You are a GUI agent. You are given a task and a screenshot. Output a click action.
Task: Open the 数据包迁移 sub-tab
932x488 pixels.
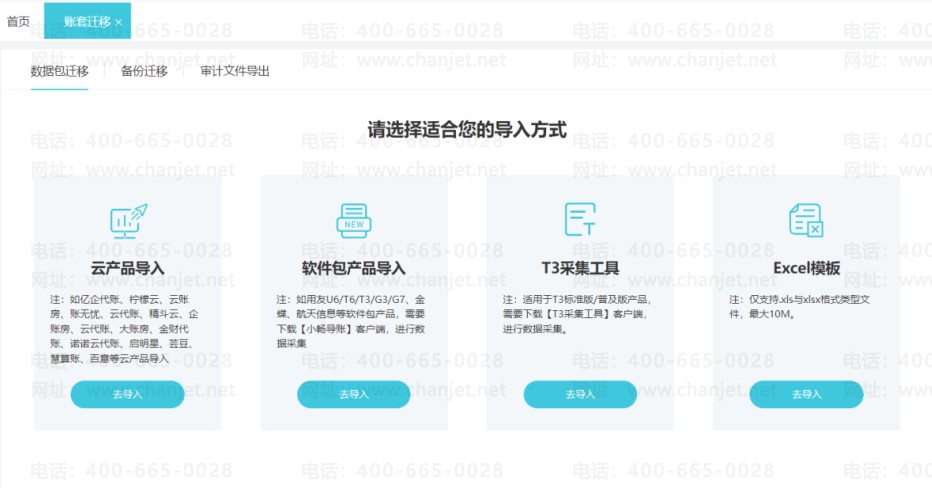(x=59, y=71)
